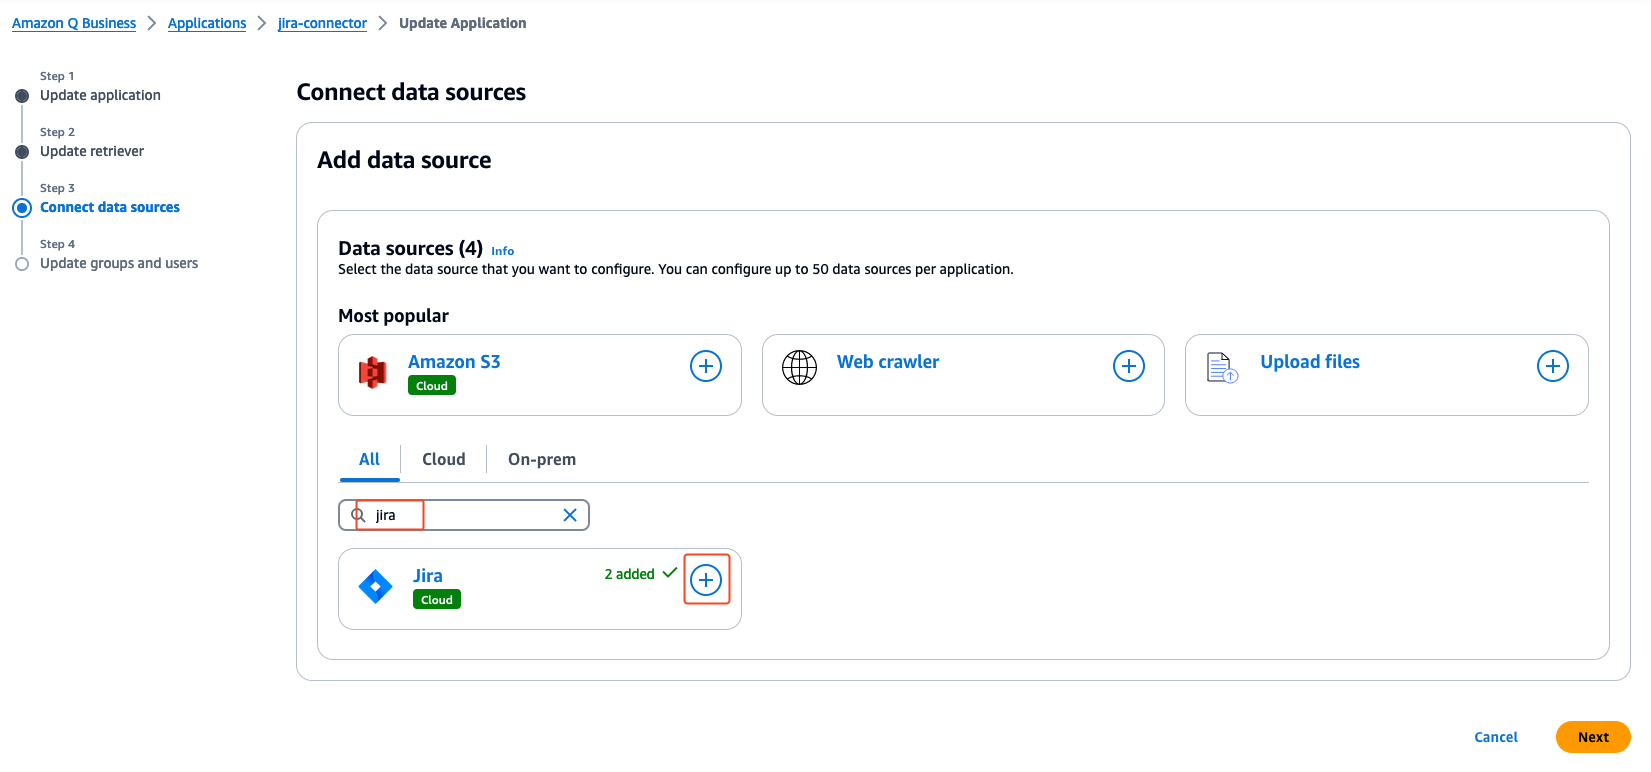Click the search magnifier icon in the filter box

[x=358, y=515]
